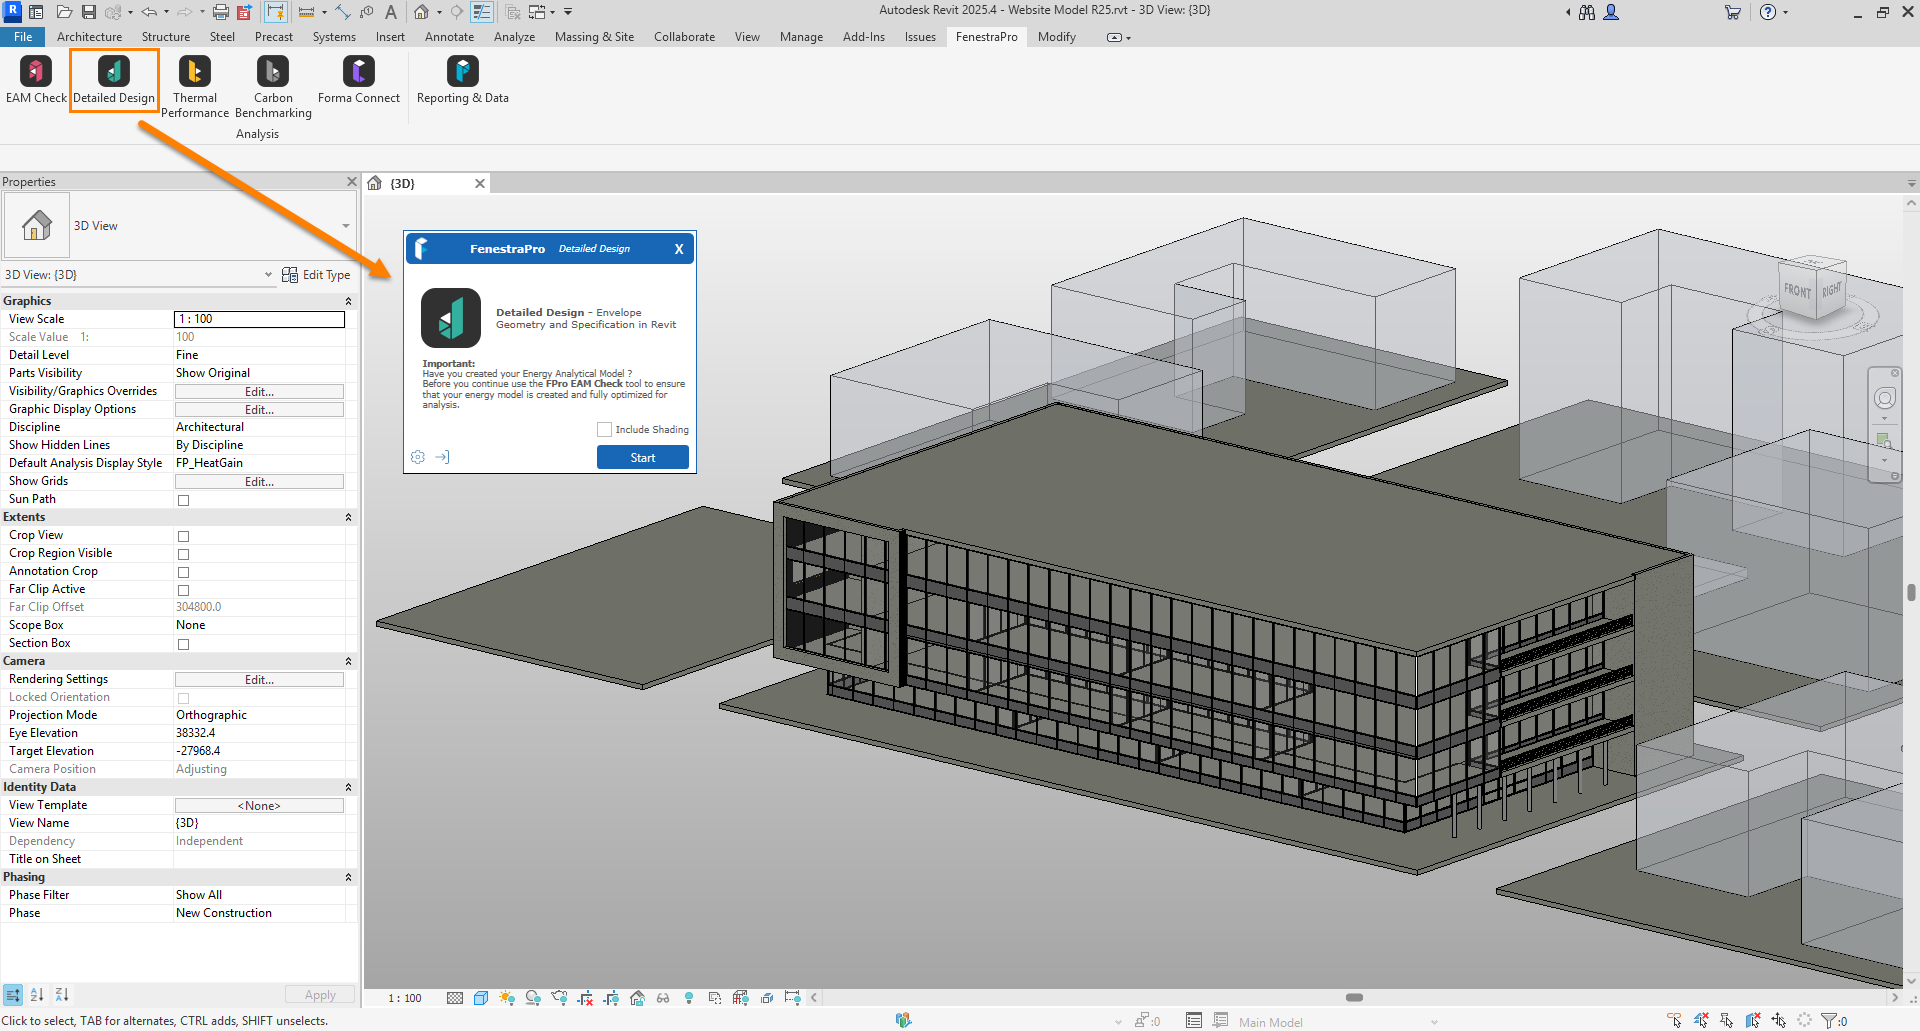Click Edit for Visibility/Graphics Overrides

[x=259, y=392]
